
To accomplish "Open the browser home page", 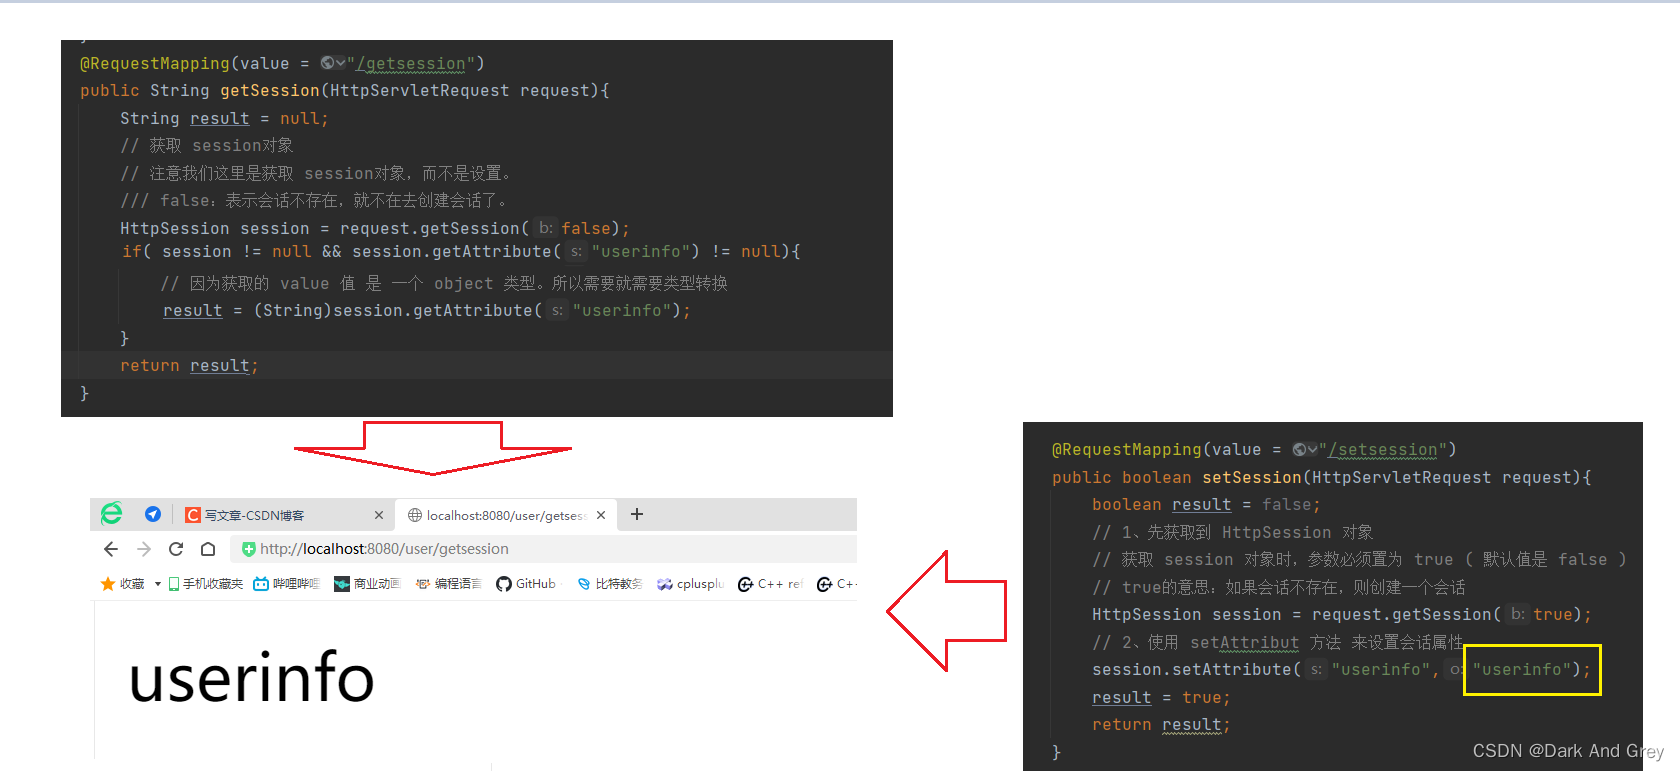I will tap(208, 549).
